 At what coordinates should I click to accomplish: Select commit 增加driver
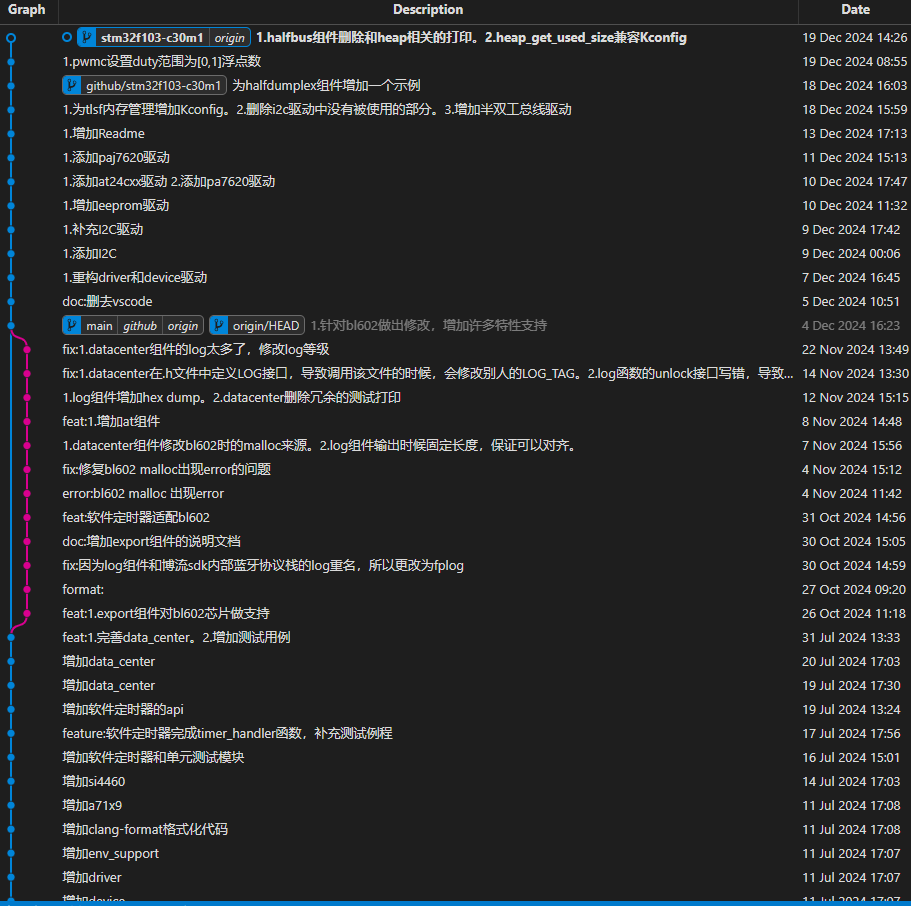click(x=92, y=878)
